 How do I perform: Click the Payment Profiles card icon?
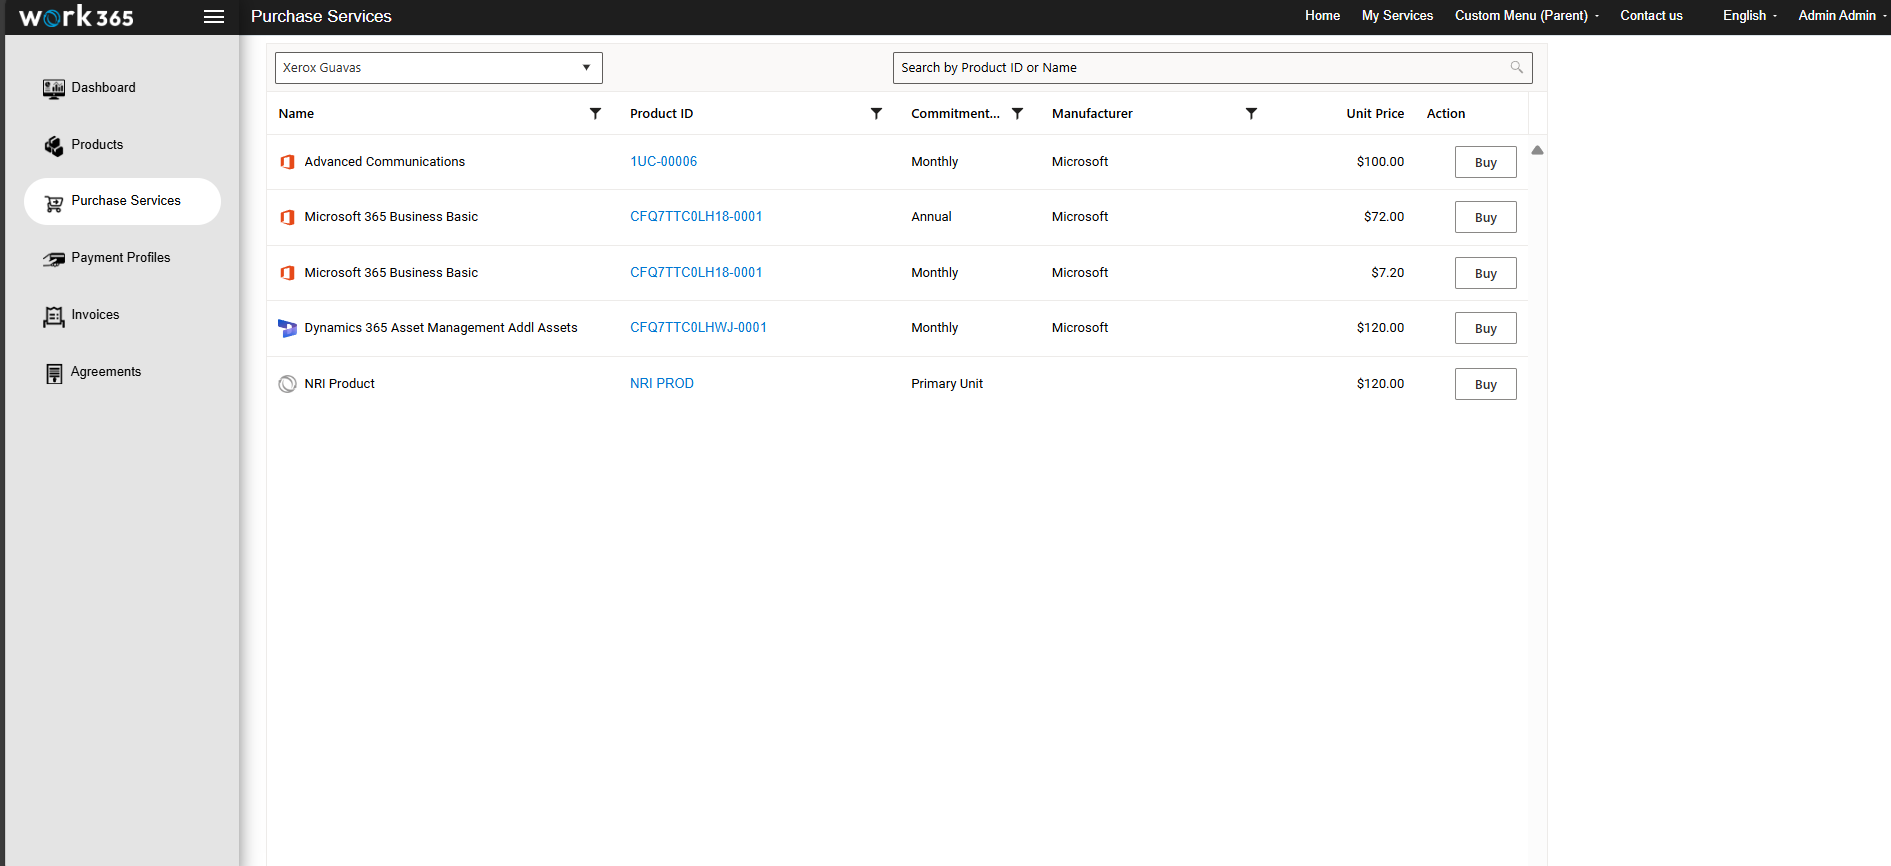[53, 259]
